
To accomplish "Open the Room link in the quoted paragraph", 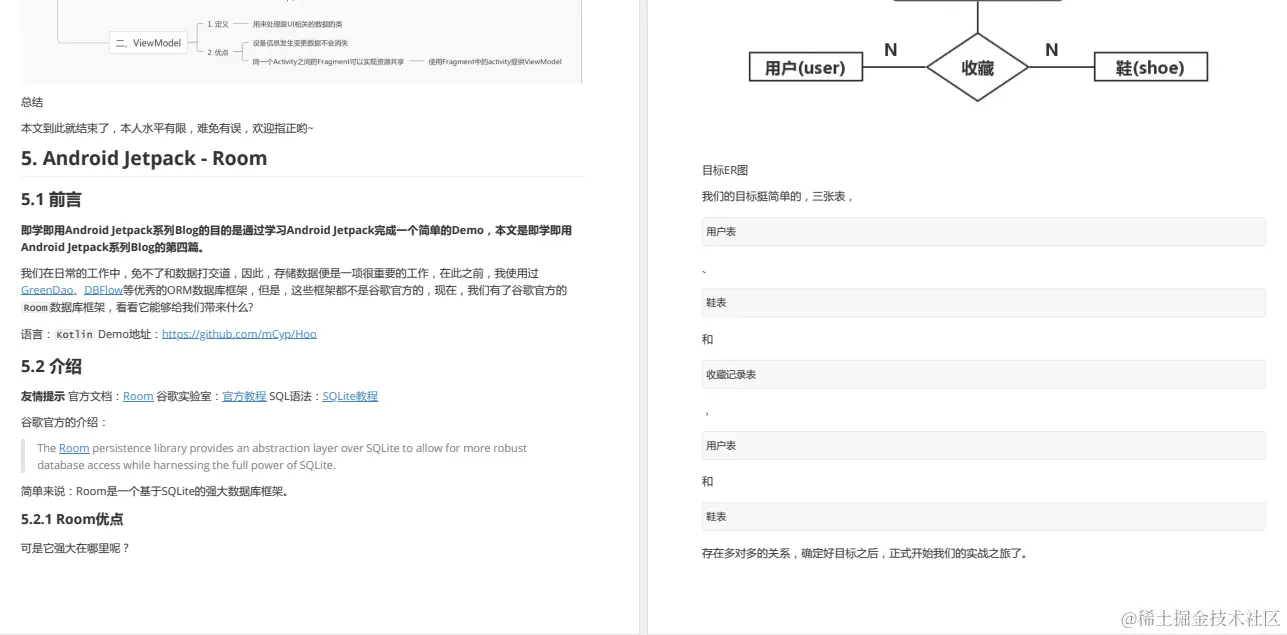I will pyautogui.click(x=74, y=447).
